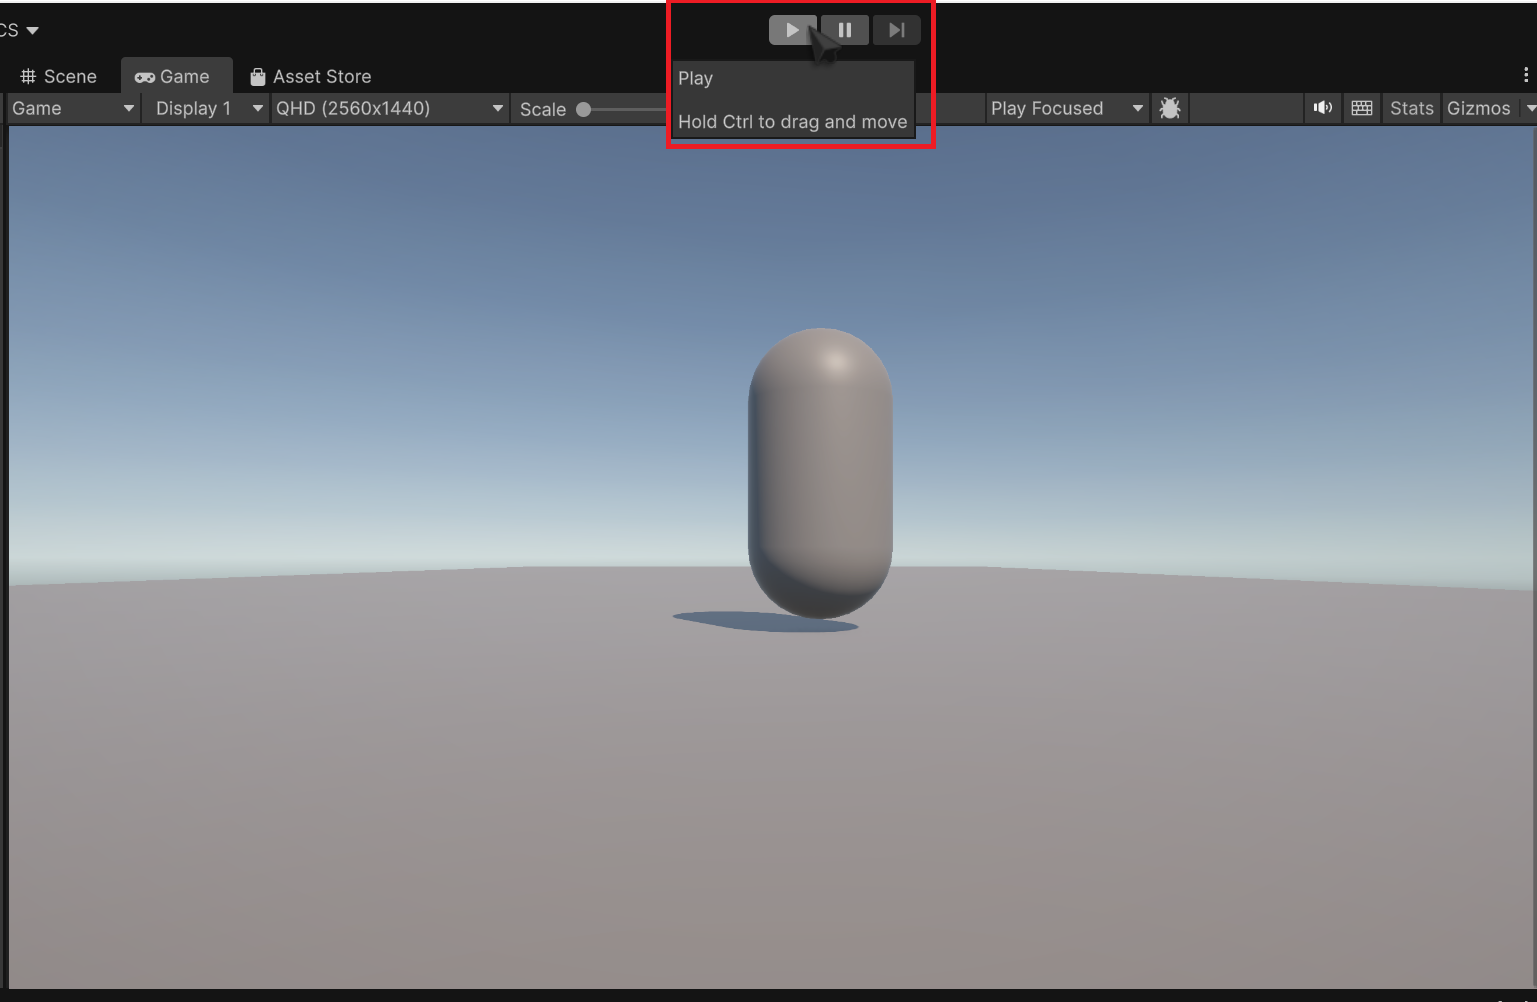Expand the Gizmos dropdown arrow
The image size is (1537, 1002).
pyautogui.click(x=1529, y=108)
